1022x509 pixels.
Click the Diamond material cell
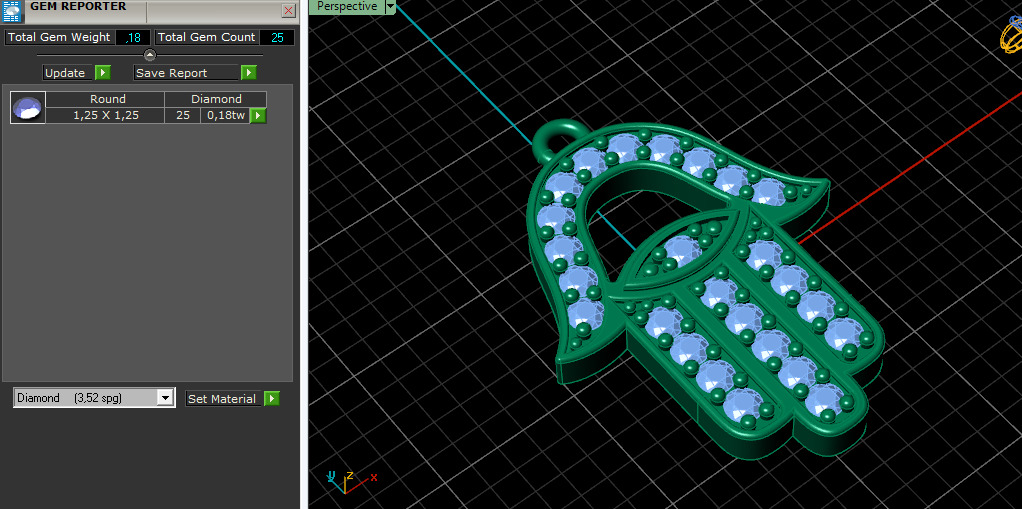pos(216,99)
